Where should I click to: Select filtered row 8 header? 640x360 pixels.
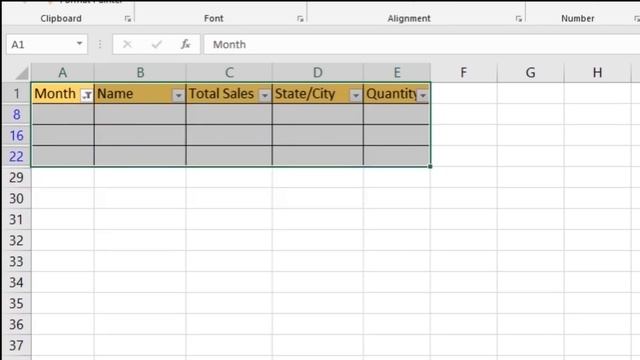click(x=16, y=114)
